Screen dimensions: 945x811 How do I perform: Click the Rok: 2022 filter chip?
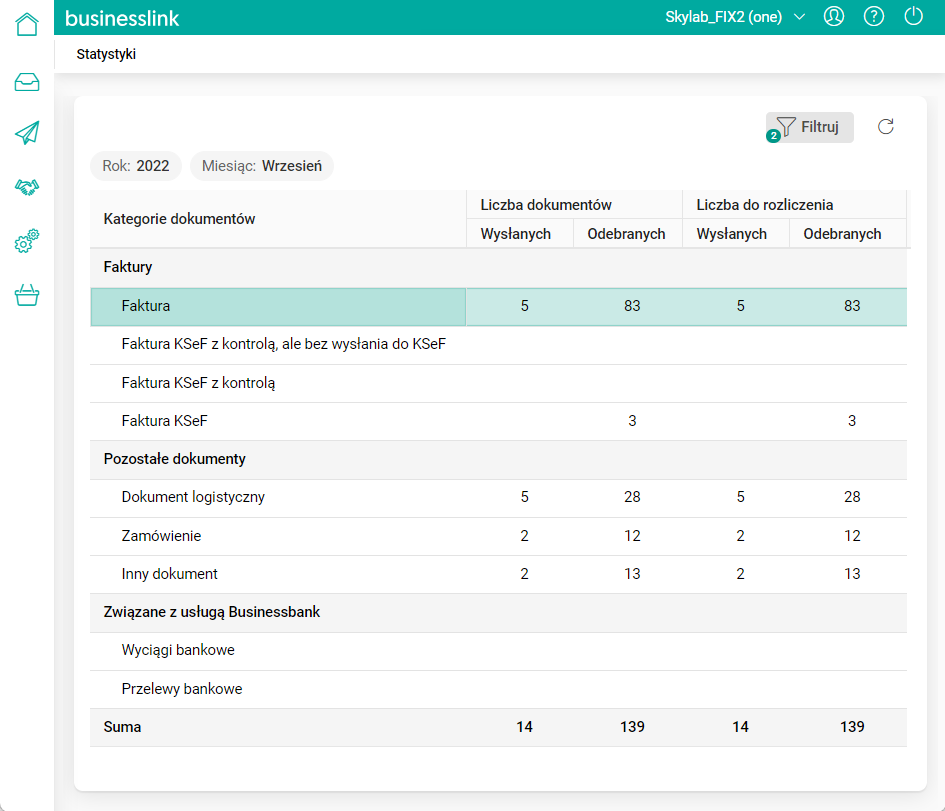[x=136, y=166]
